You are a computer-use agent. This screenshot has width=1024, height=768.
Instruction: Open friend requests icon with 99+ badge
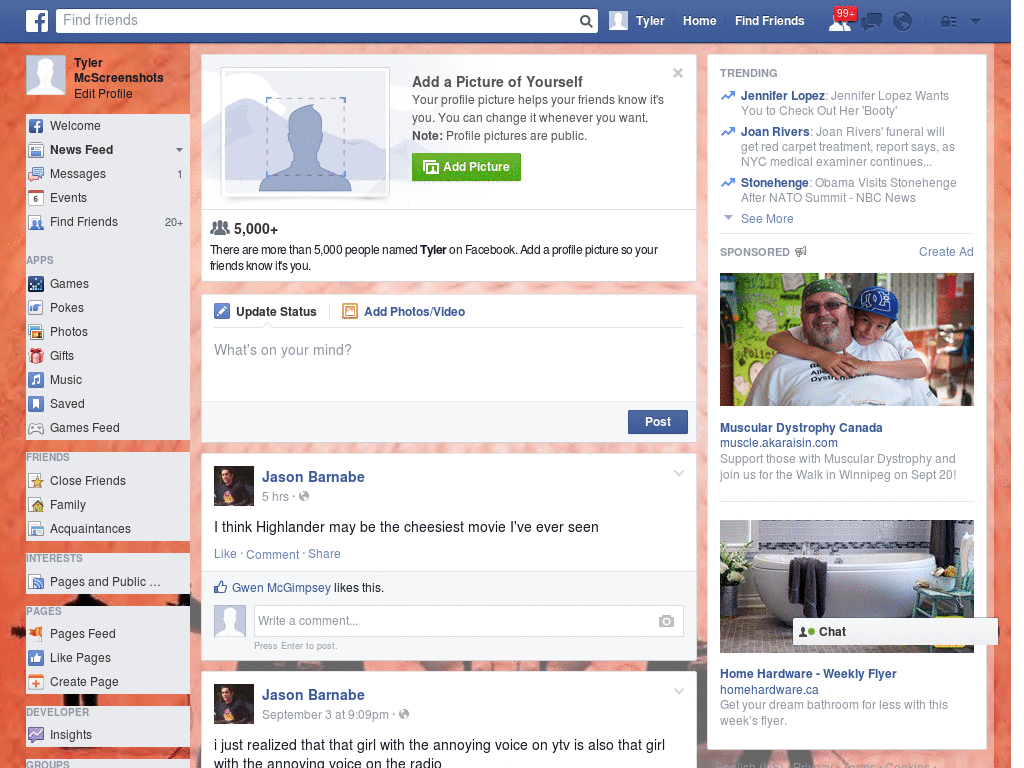coord(841,21)
